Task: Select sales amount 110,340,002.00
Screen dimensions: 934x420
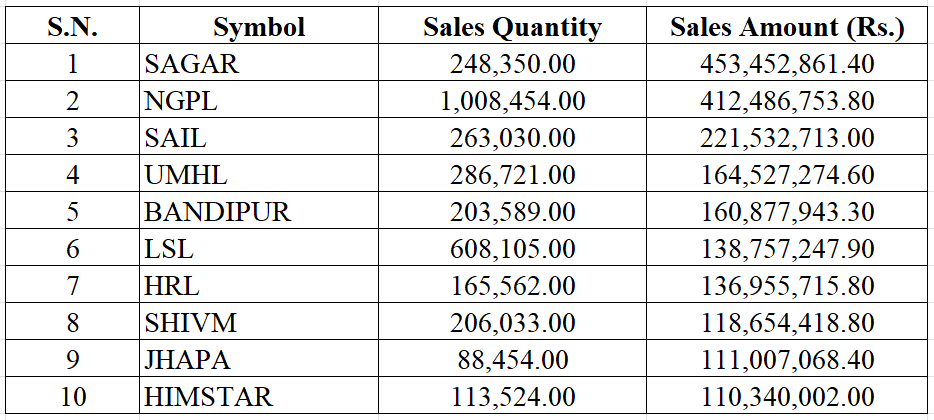Action: click(x=787, y=397)
